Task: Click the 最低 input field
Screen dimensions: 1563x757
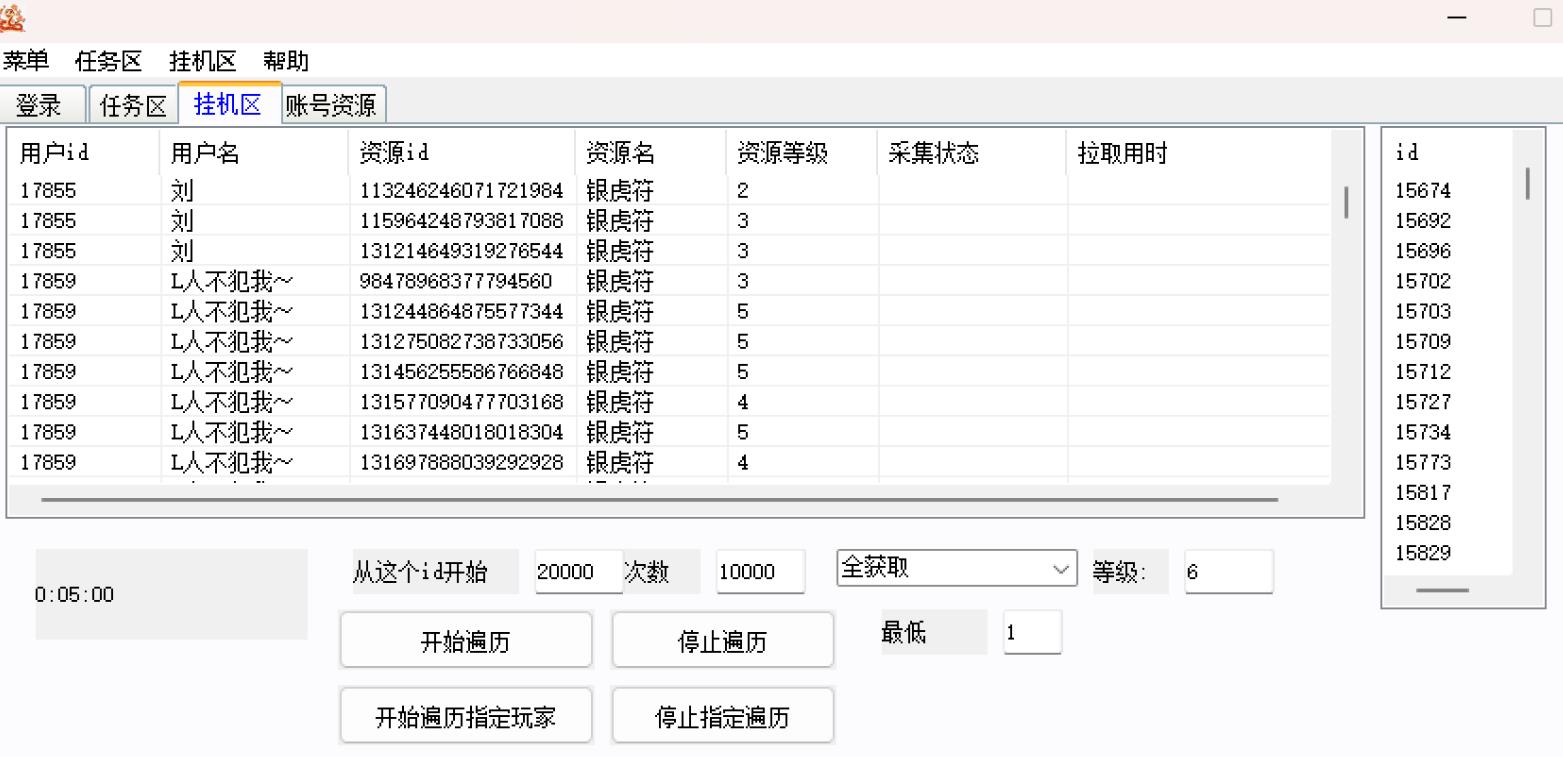Action: pos(1031,632)
